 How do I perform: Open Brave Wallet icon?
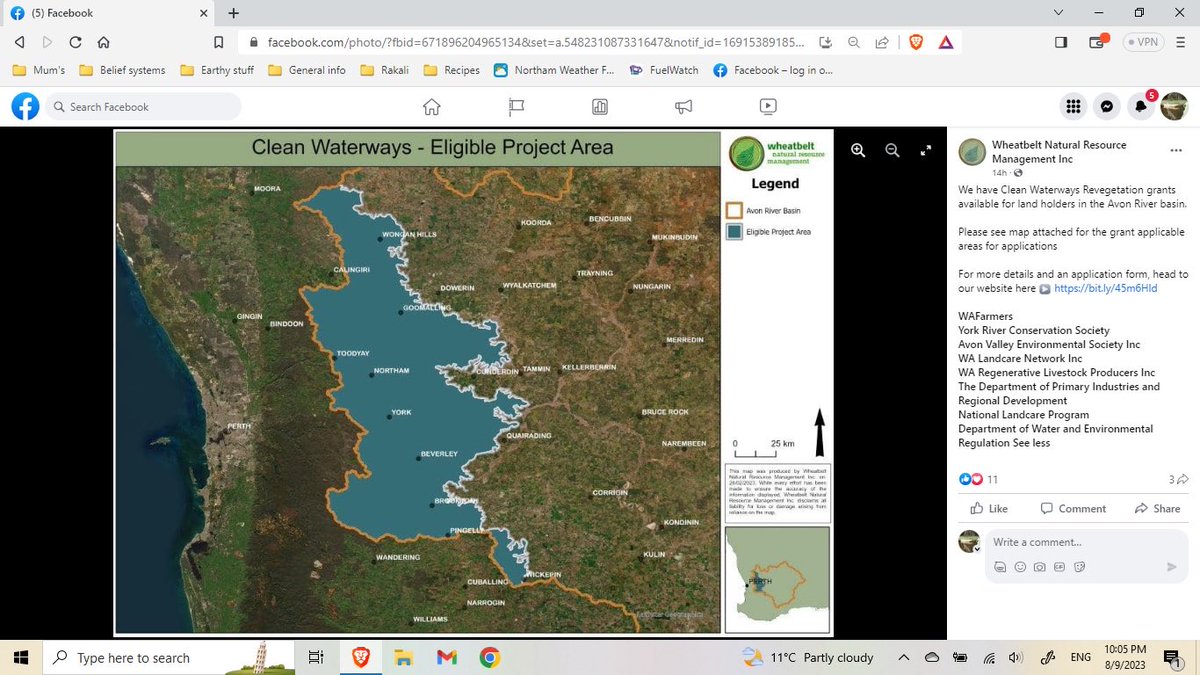[1098, 42]
